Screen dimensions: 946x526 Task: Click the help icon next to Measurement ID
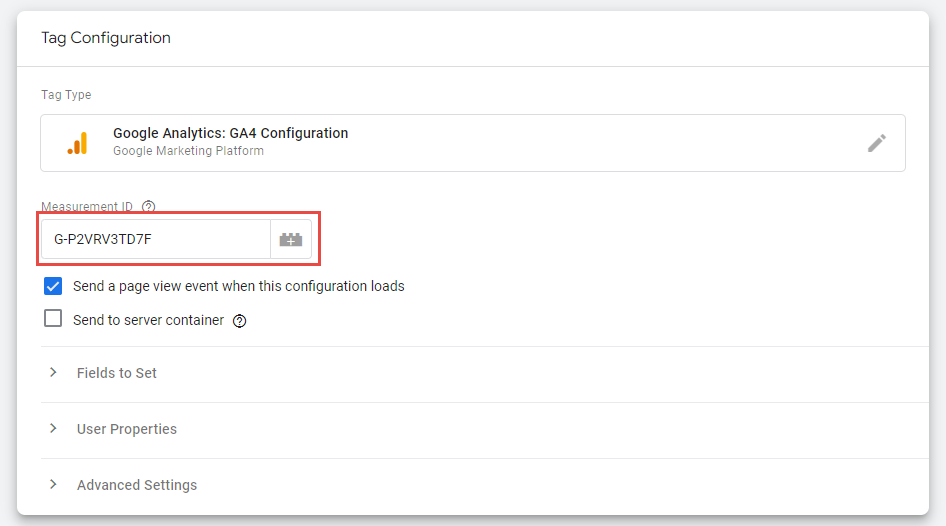click(x=149, y=207)
